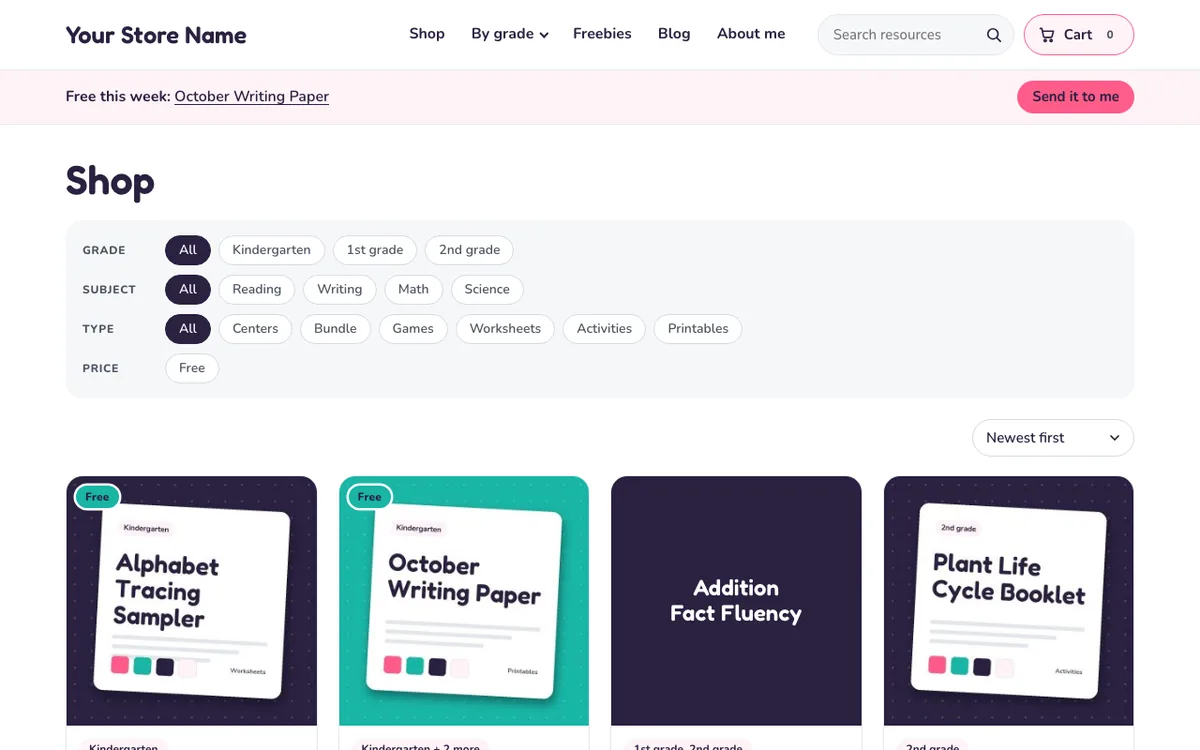Toggle the Free price filter
The image size is (1200, 750).
coord(192,368)
